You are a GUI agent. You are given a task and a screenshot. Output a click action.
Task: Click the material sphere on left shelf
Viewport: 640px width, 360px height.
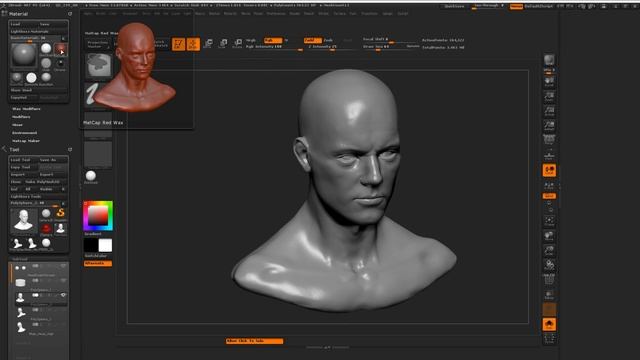91,176
